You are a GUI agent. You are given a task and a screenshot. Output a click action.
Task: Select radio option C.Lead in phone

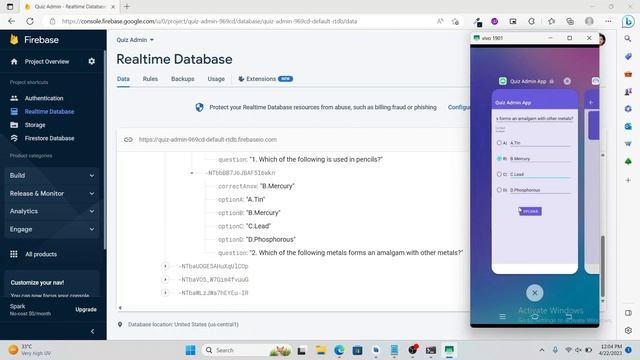pos(499,174)
